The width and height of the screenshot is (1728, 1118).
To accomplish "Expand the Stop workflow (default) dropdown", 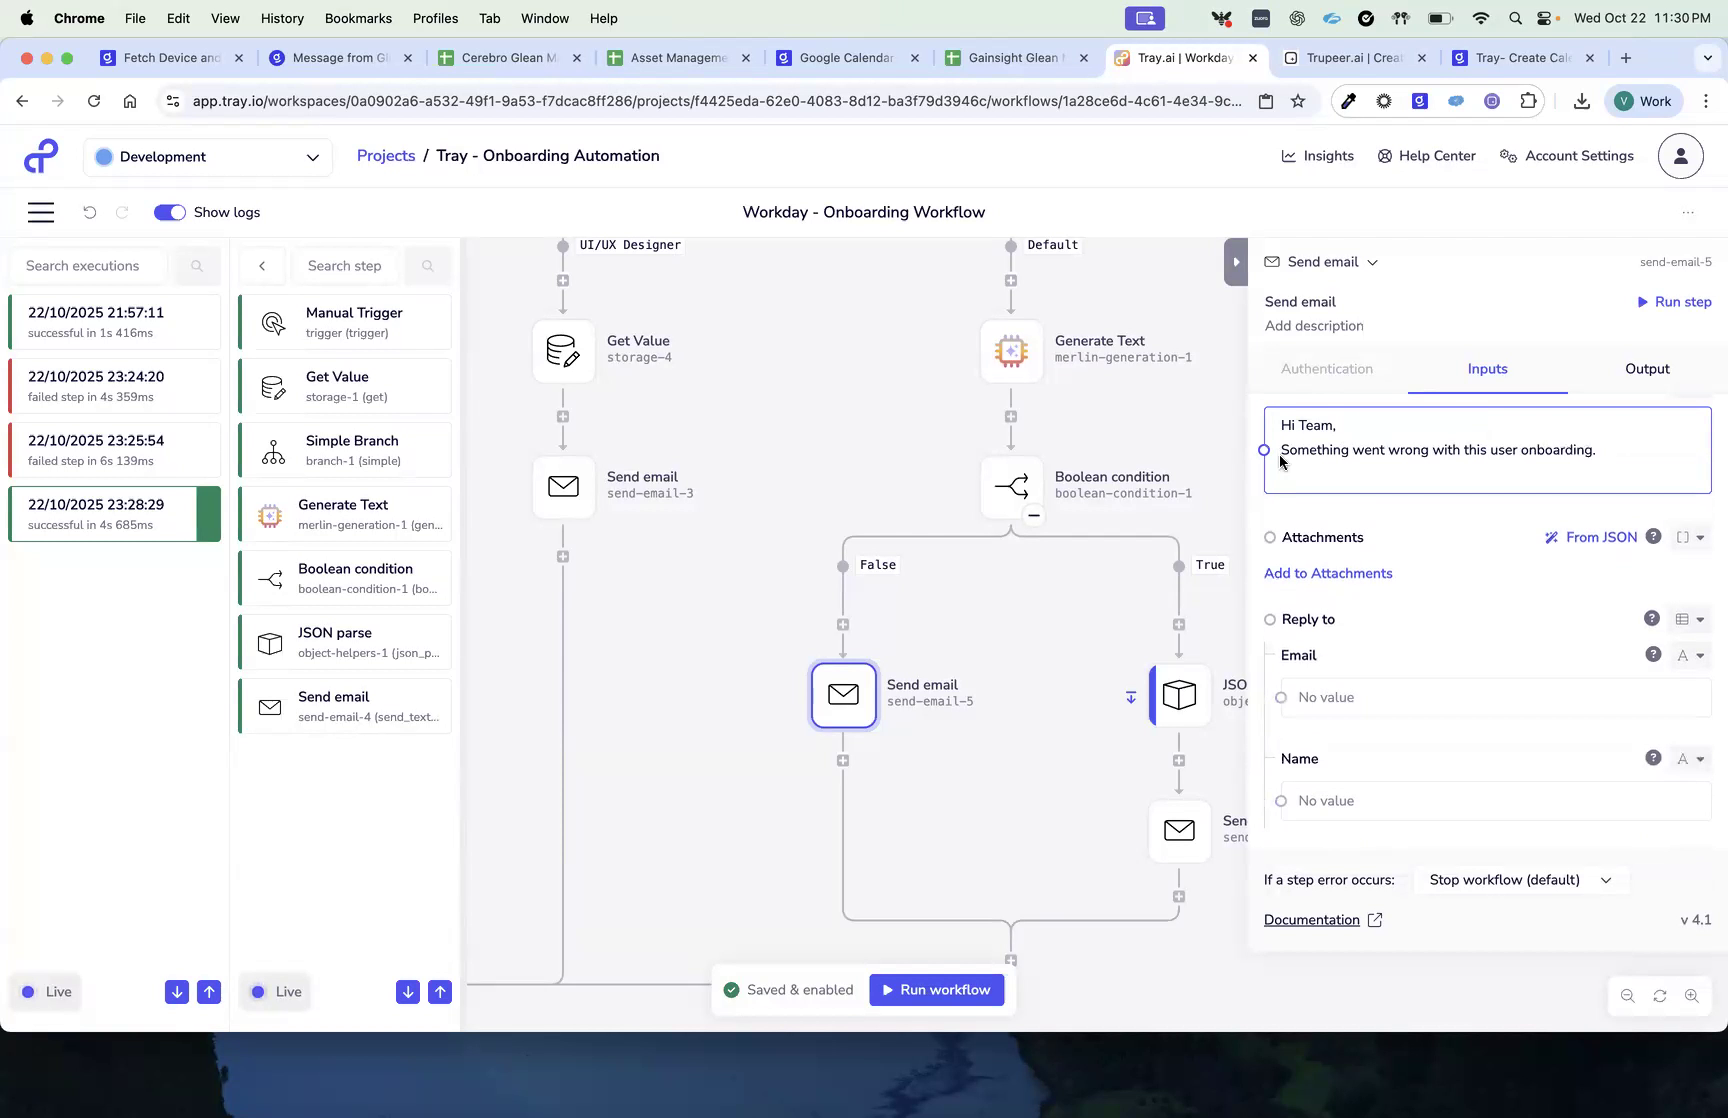I will pyautogui.click(x=1519, y=880).
